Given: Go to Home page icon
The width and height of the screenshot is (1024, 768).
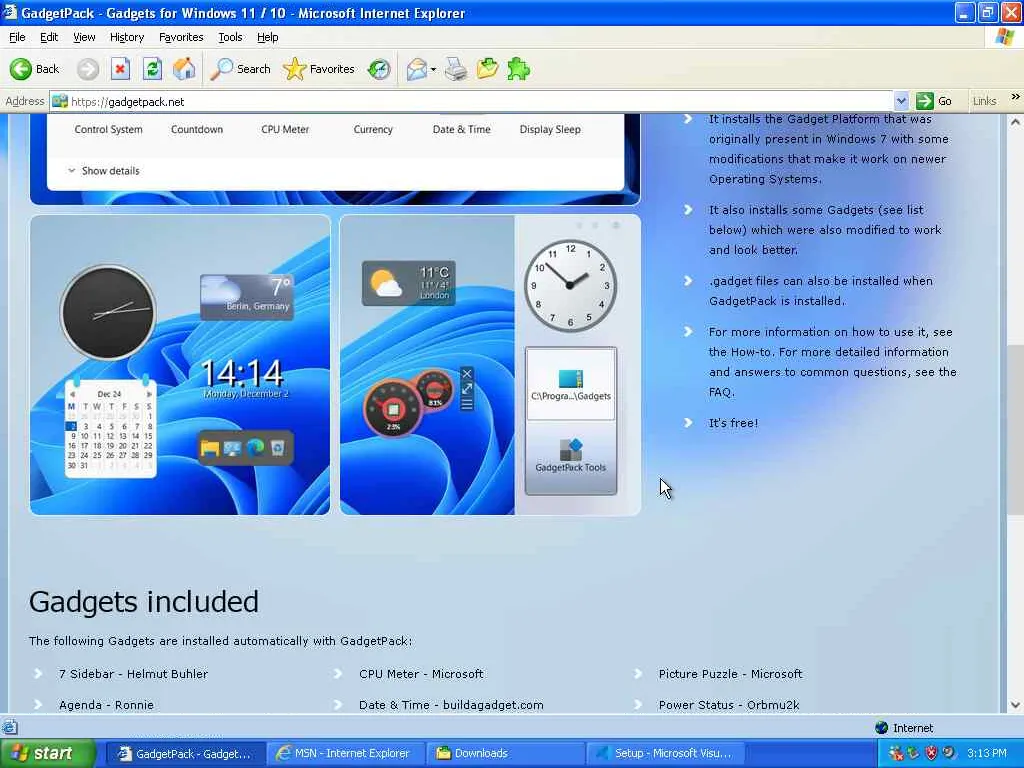Looking at the screenshot, I should click(184, 69).
